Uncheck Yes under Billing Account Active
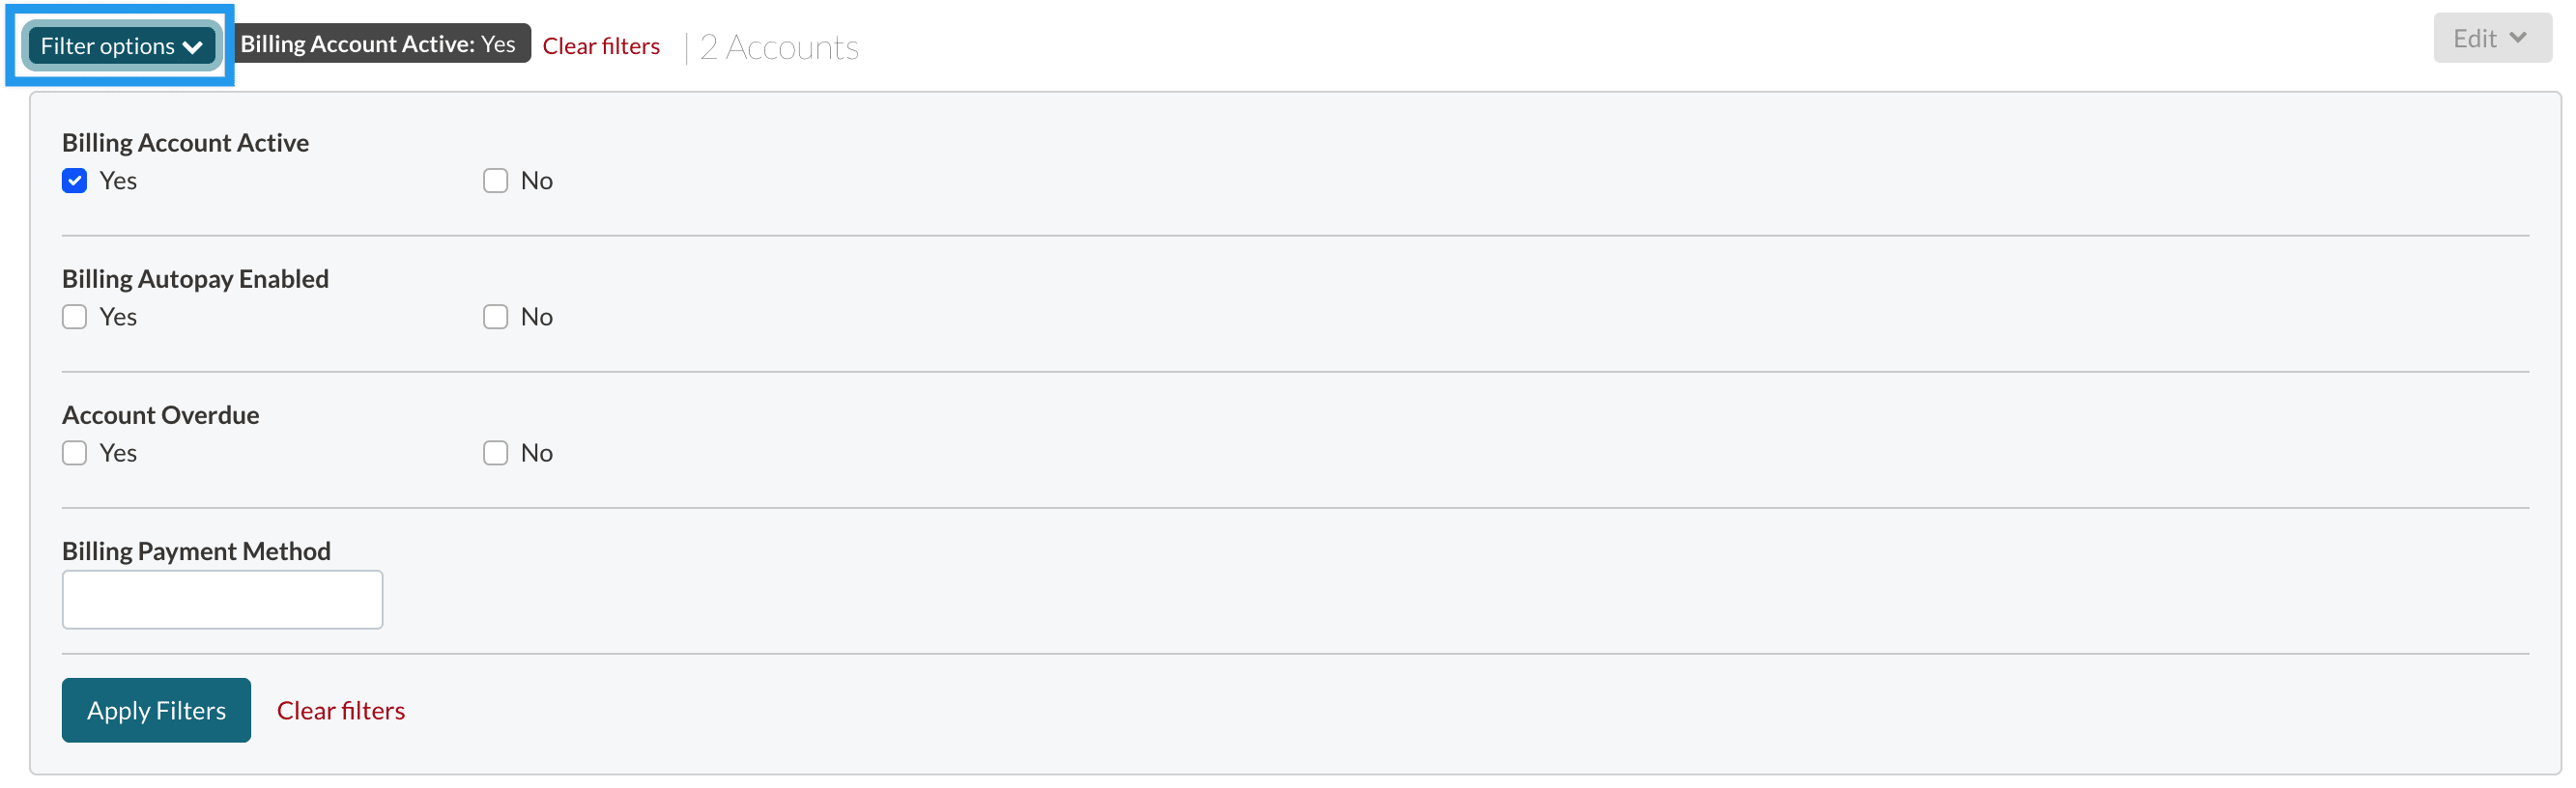 point(74,180)
